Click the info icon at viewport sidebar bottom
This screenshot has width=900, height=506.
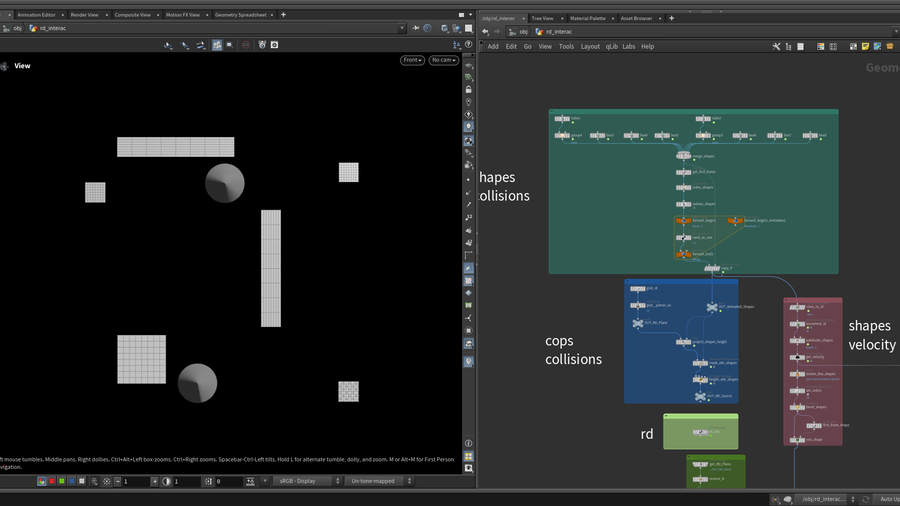pyautogui.click(x=469, y=442)
